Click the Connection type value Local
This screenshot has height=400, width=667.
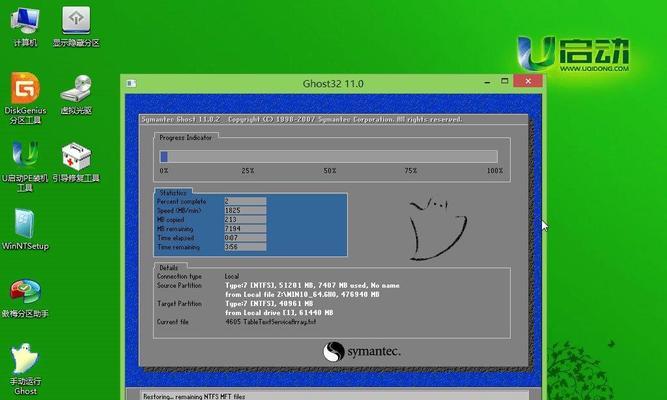click(x=232, y=276)
